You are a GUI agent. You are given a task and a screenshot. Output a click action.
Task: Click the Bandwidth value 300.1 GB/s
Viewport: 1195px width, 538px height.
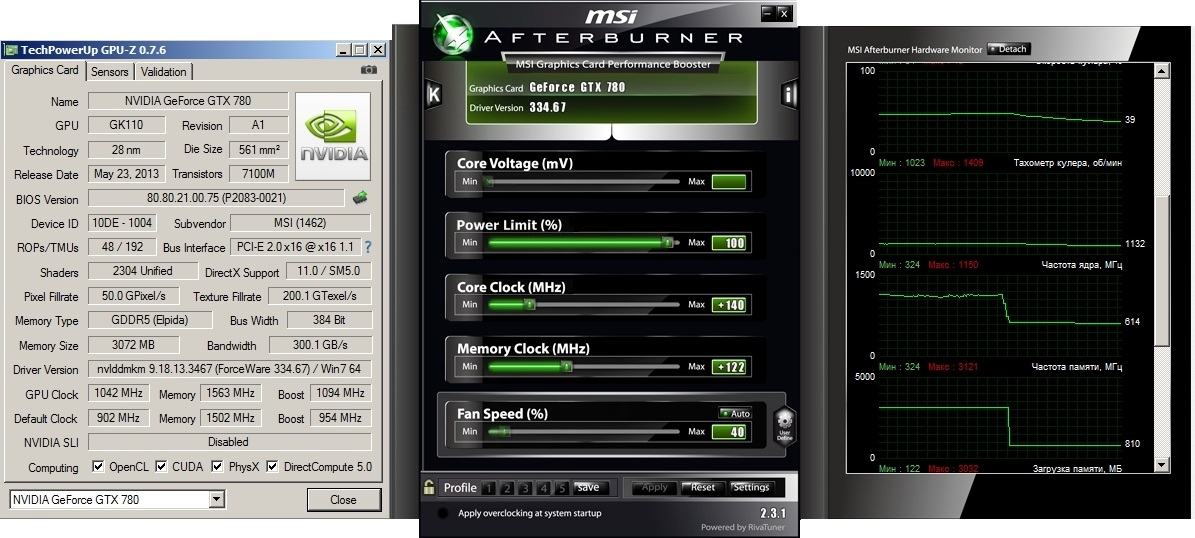coord(320,344)
